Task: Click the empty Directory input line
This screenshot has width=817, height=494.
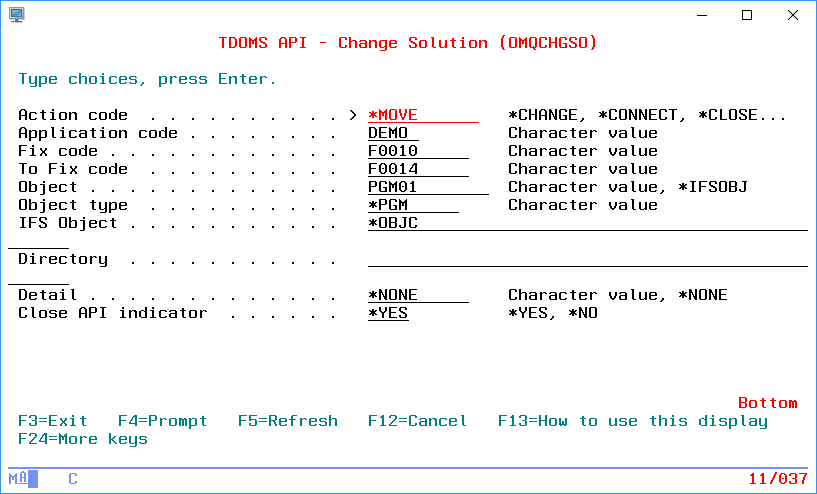Action: pos(586,259)
